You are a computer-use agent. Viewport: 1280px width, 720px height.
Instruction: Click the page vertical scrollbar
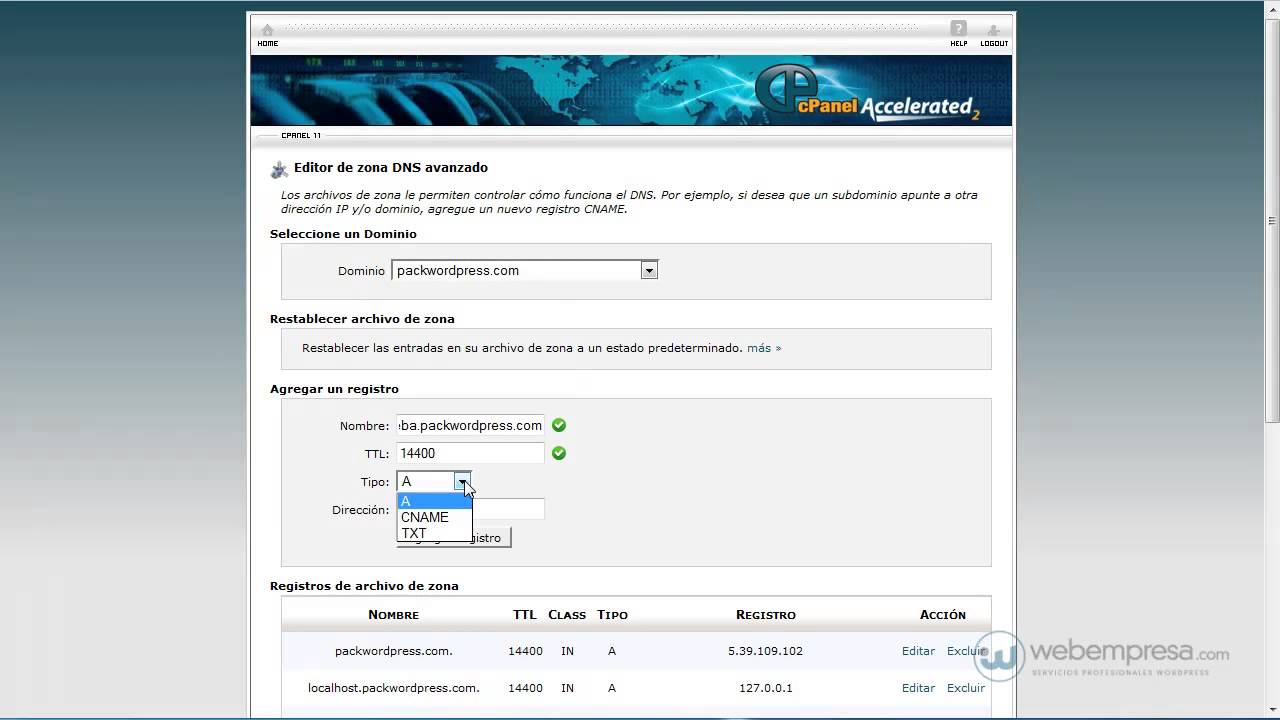[x=1272, y=220]
